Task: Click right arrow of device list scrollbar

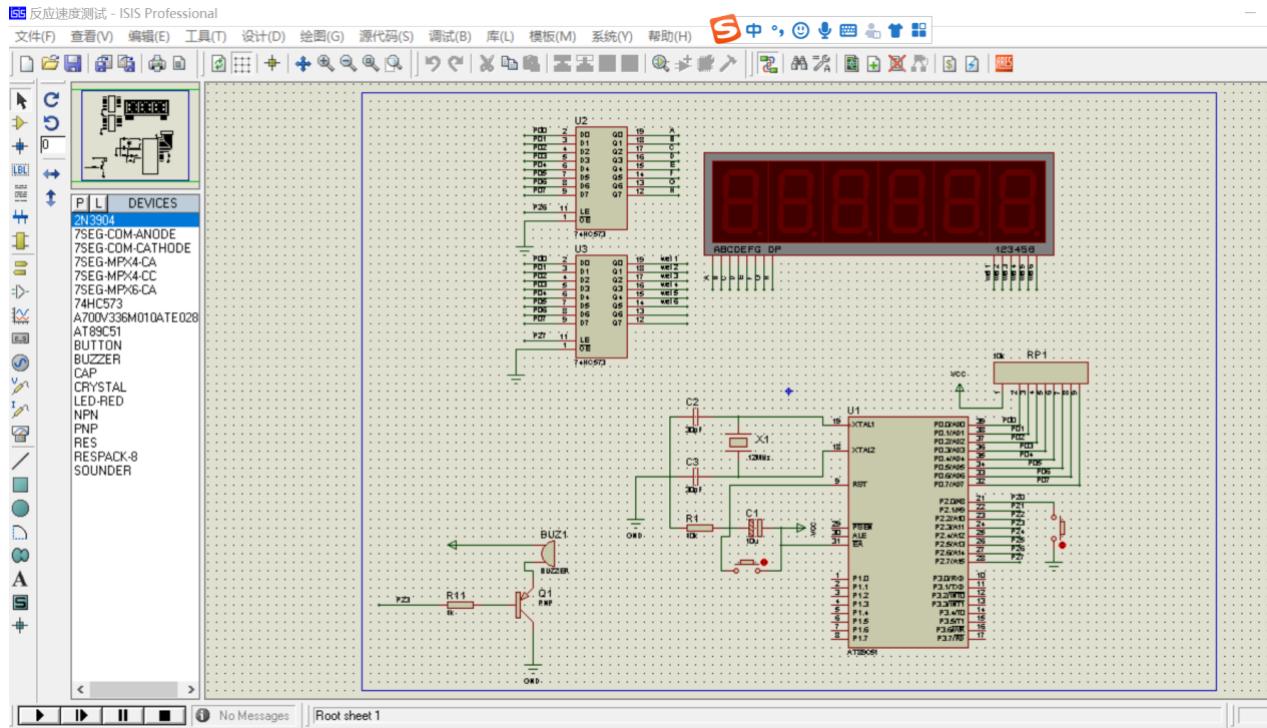Action: [x=190, y=689]
